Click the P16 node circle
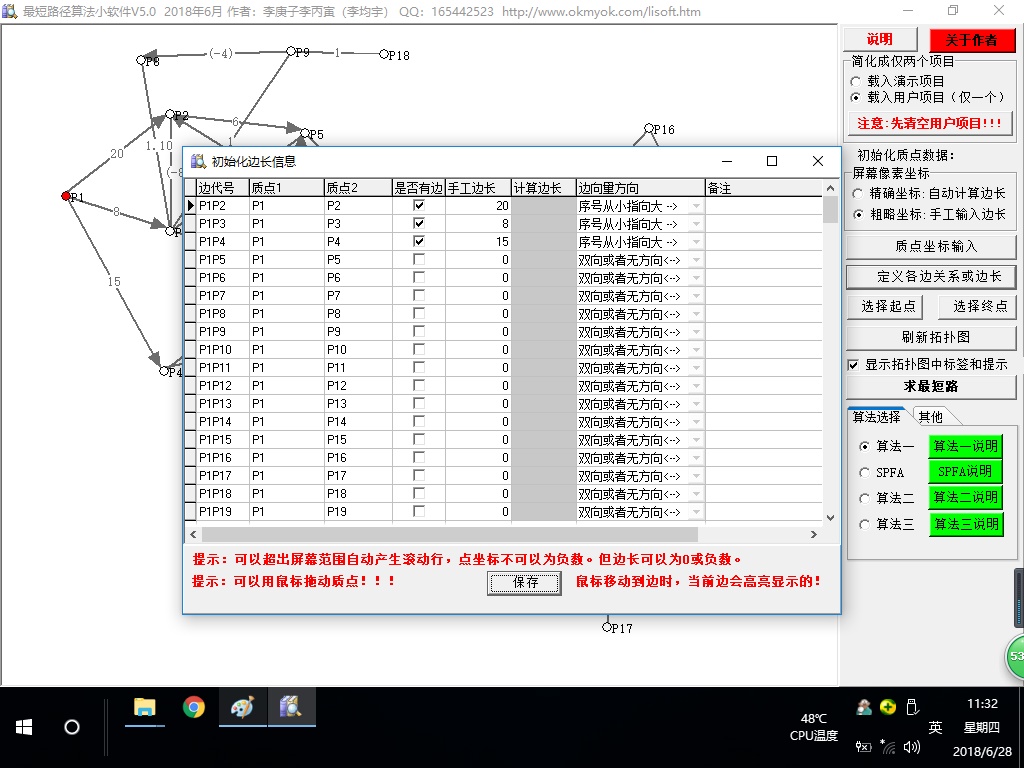 point(648,128)
